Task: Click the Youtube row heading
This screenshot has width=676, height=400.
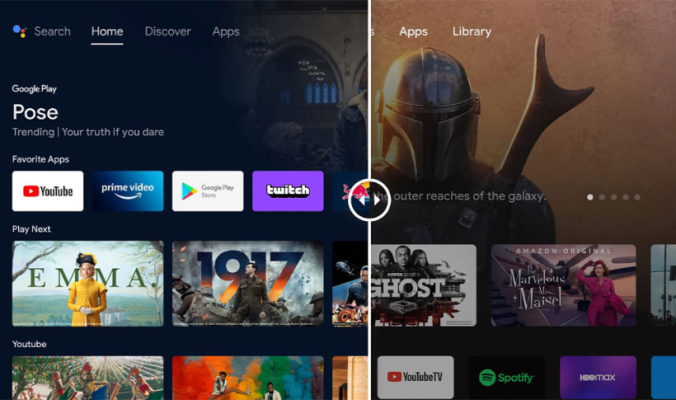Action: click(29, 344)
